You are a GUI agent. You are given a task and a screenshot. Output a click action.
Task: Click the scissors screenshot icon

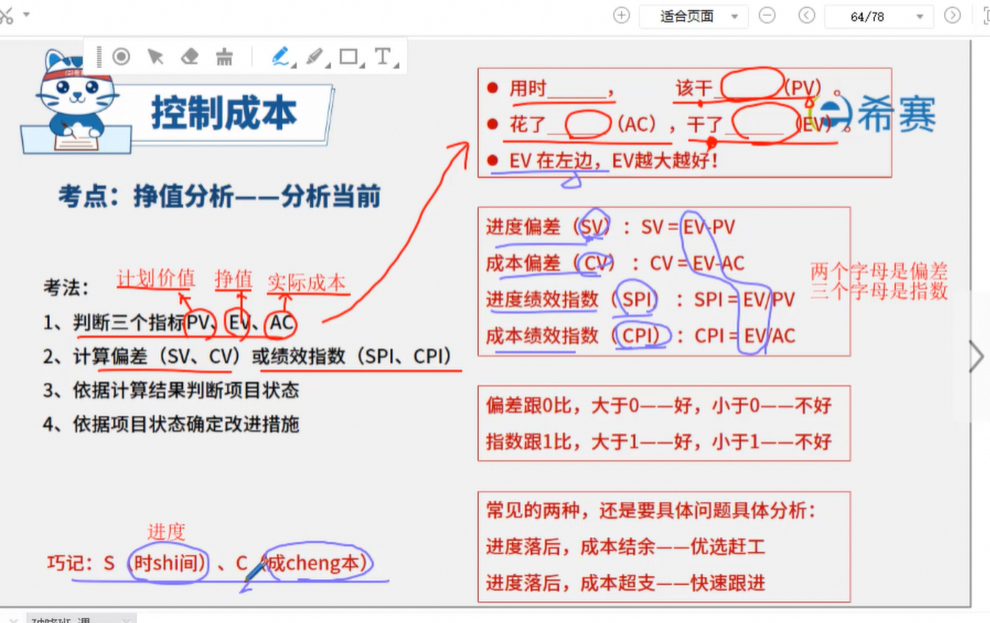click(6, 15)
